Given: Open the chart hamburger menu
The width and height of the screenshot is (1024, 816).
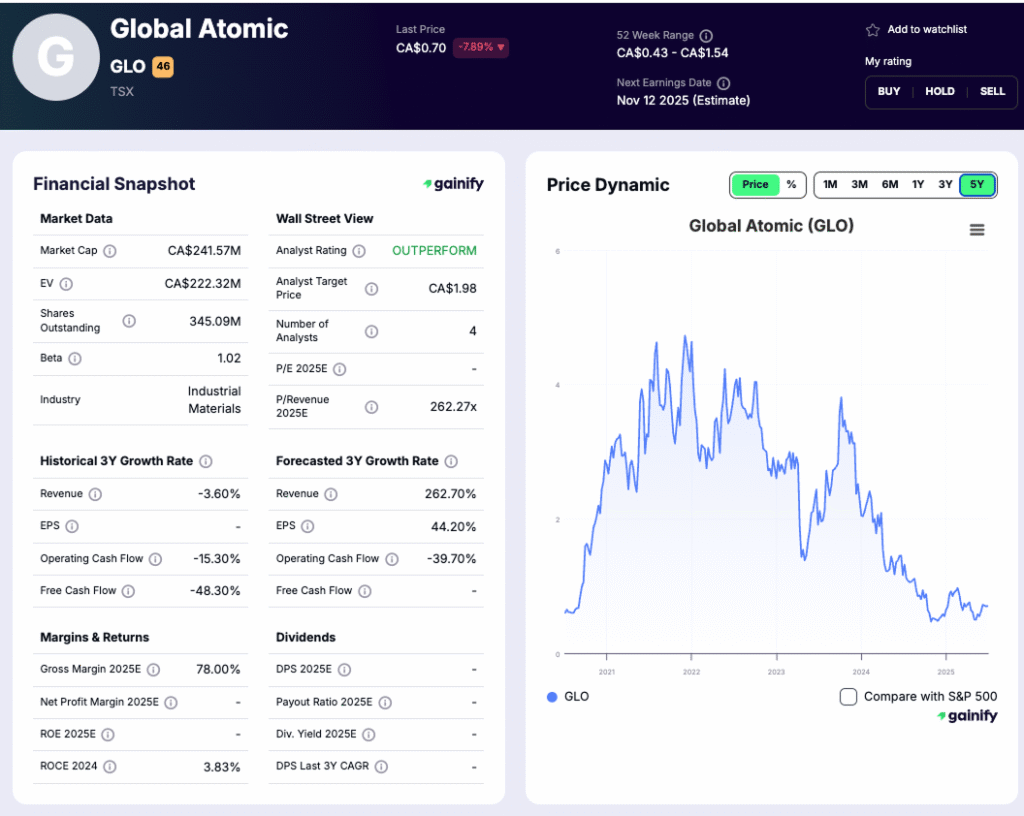Looking at the screenshot, I should click(x=977, y=230).
